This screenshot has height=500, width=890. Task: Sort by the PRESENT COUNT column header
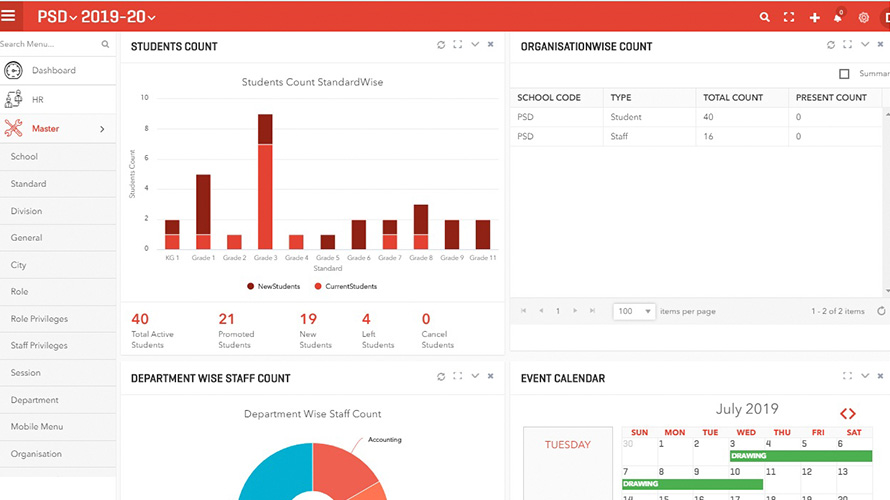point(835,98)
